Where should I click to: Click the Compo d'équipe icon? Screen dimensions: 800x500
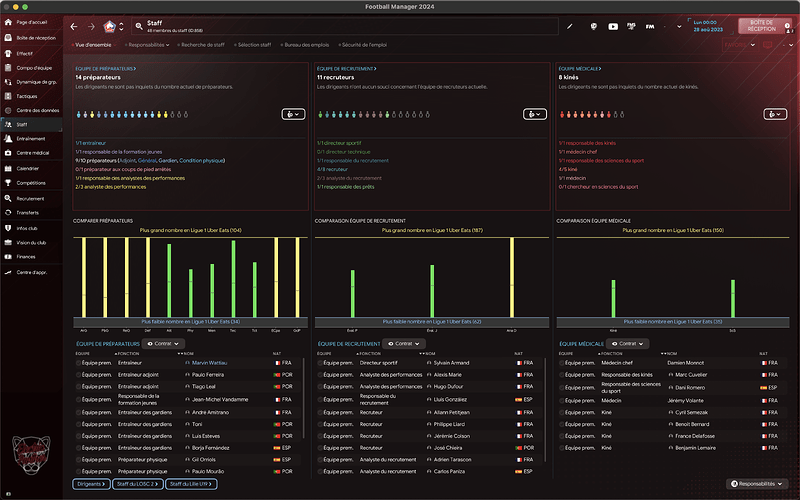coord(8,67)
